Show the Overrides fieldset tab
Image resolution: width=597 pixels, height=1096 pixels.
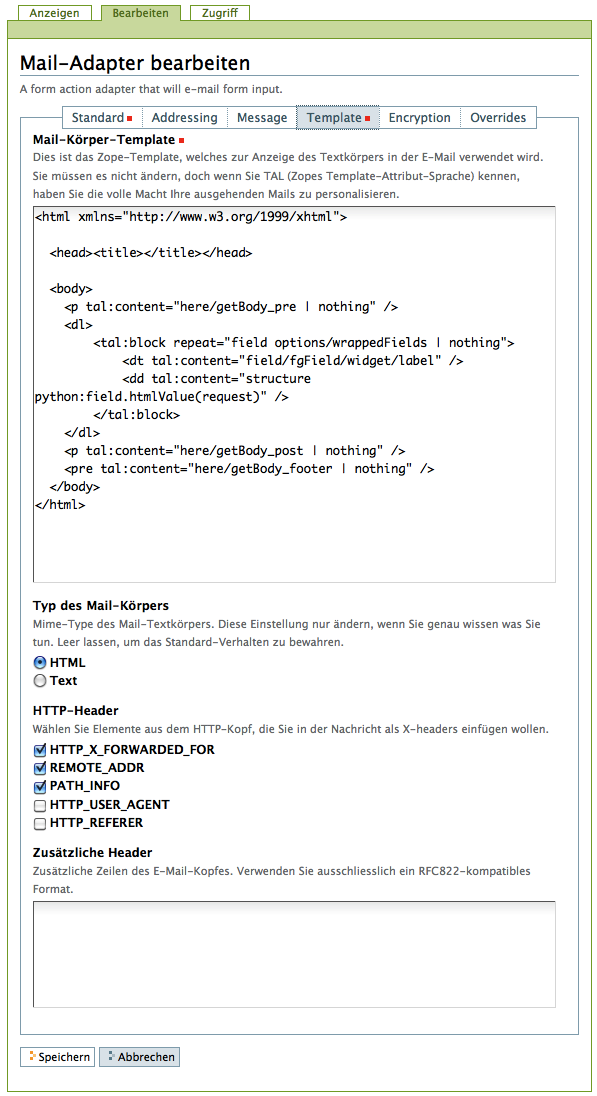pyautogui.click(x=498, y=117)
